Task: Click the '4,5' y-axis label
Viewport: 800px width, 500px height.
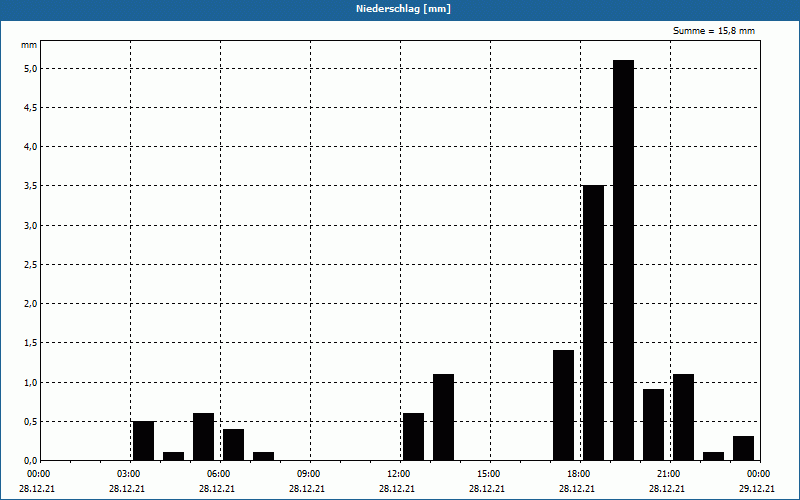Action: pos(30,108)
